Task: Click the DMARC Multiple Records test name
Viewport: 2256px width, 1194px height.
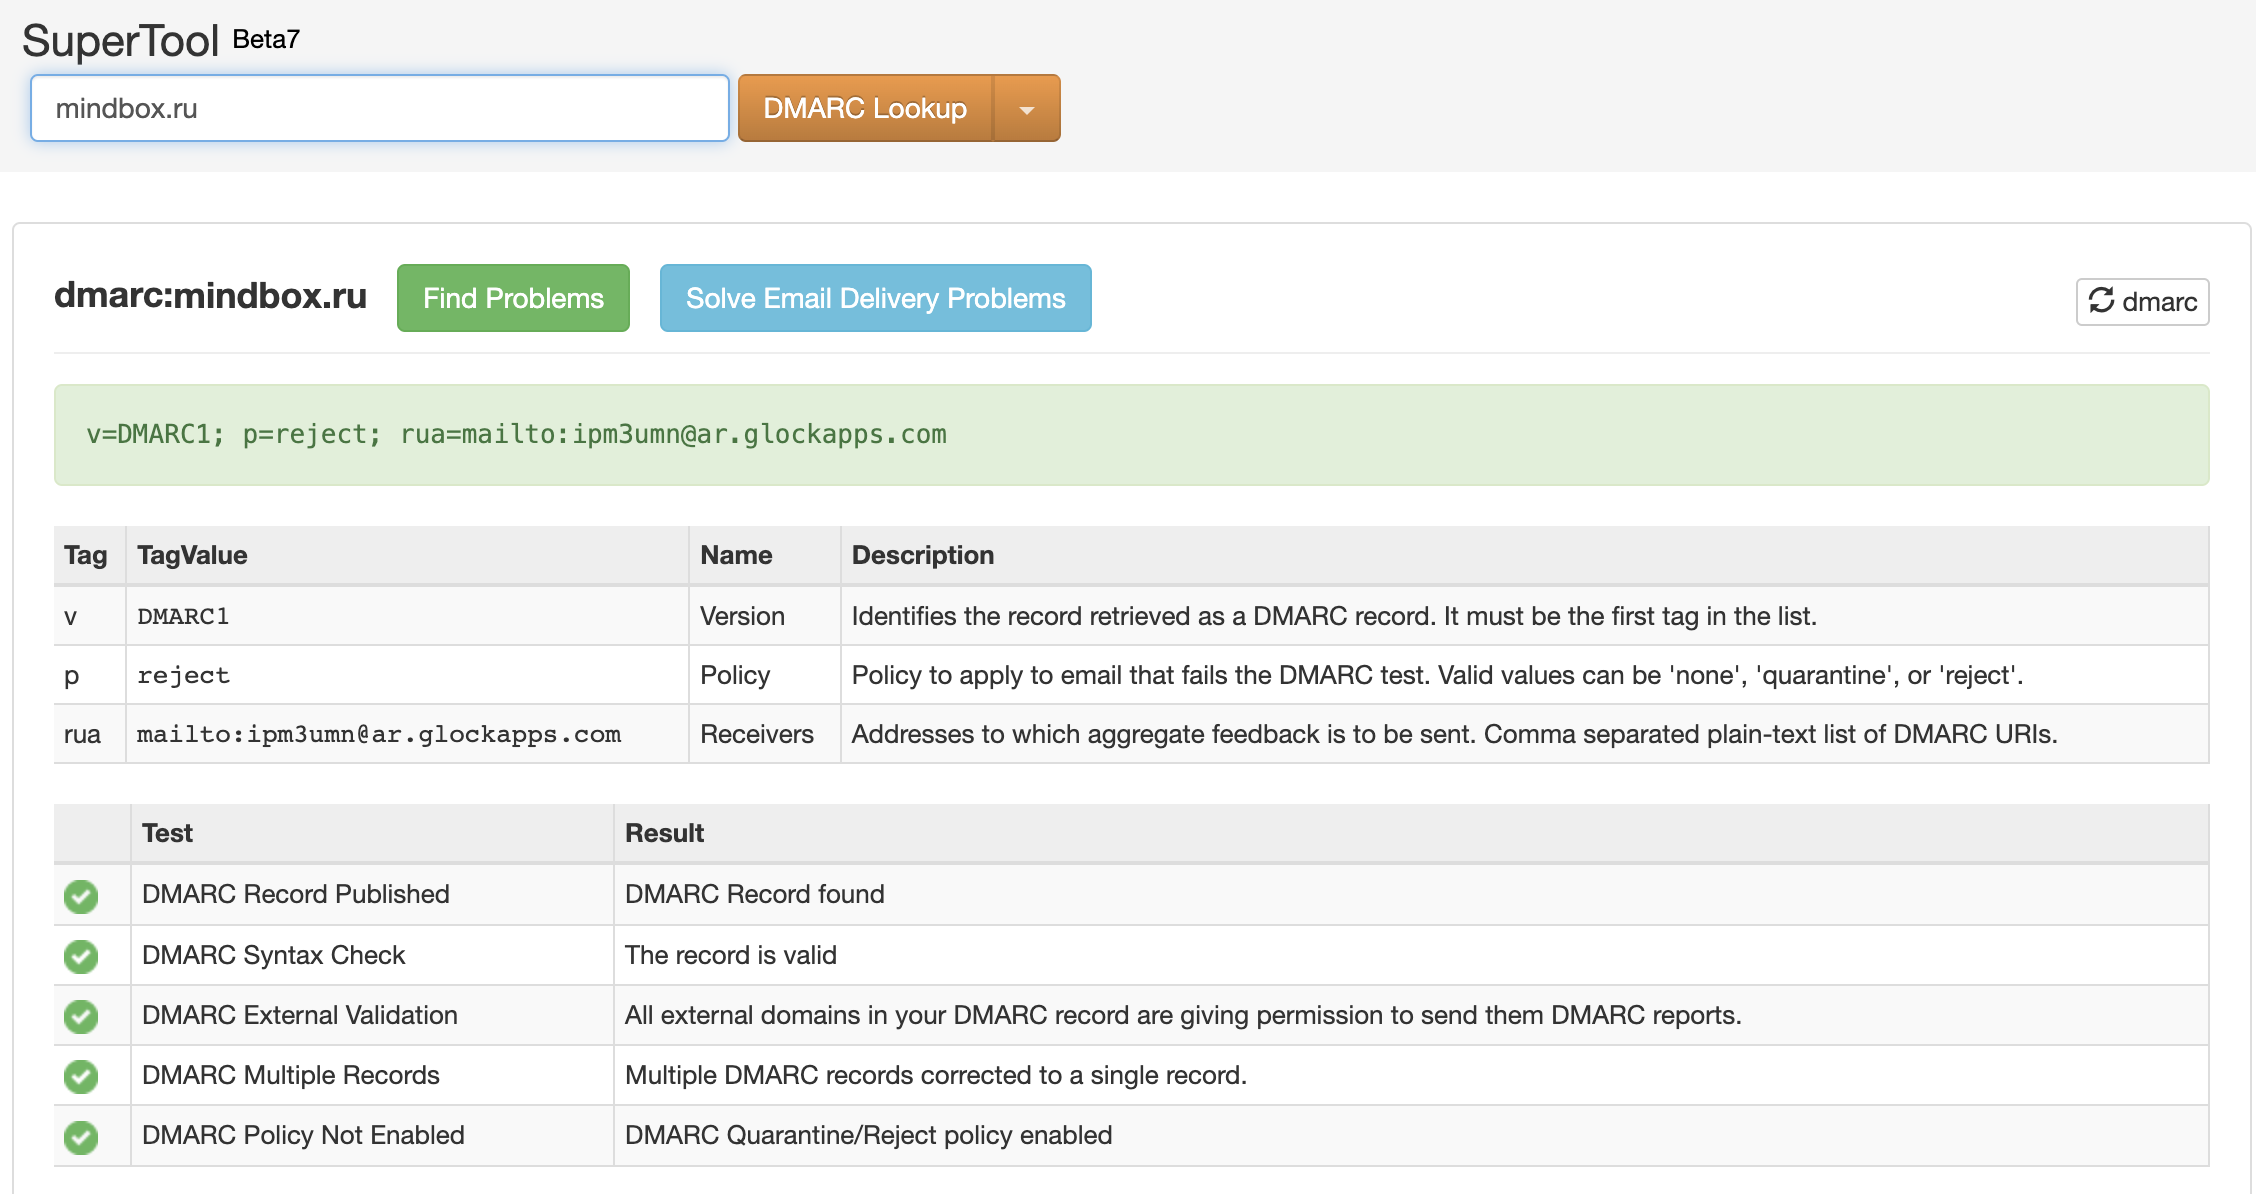Action: click(291, 1075)
